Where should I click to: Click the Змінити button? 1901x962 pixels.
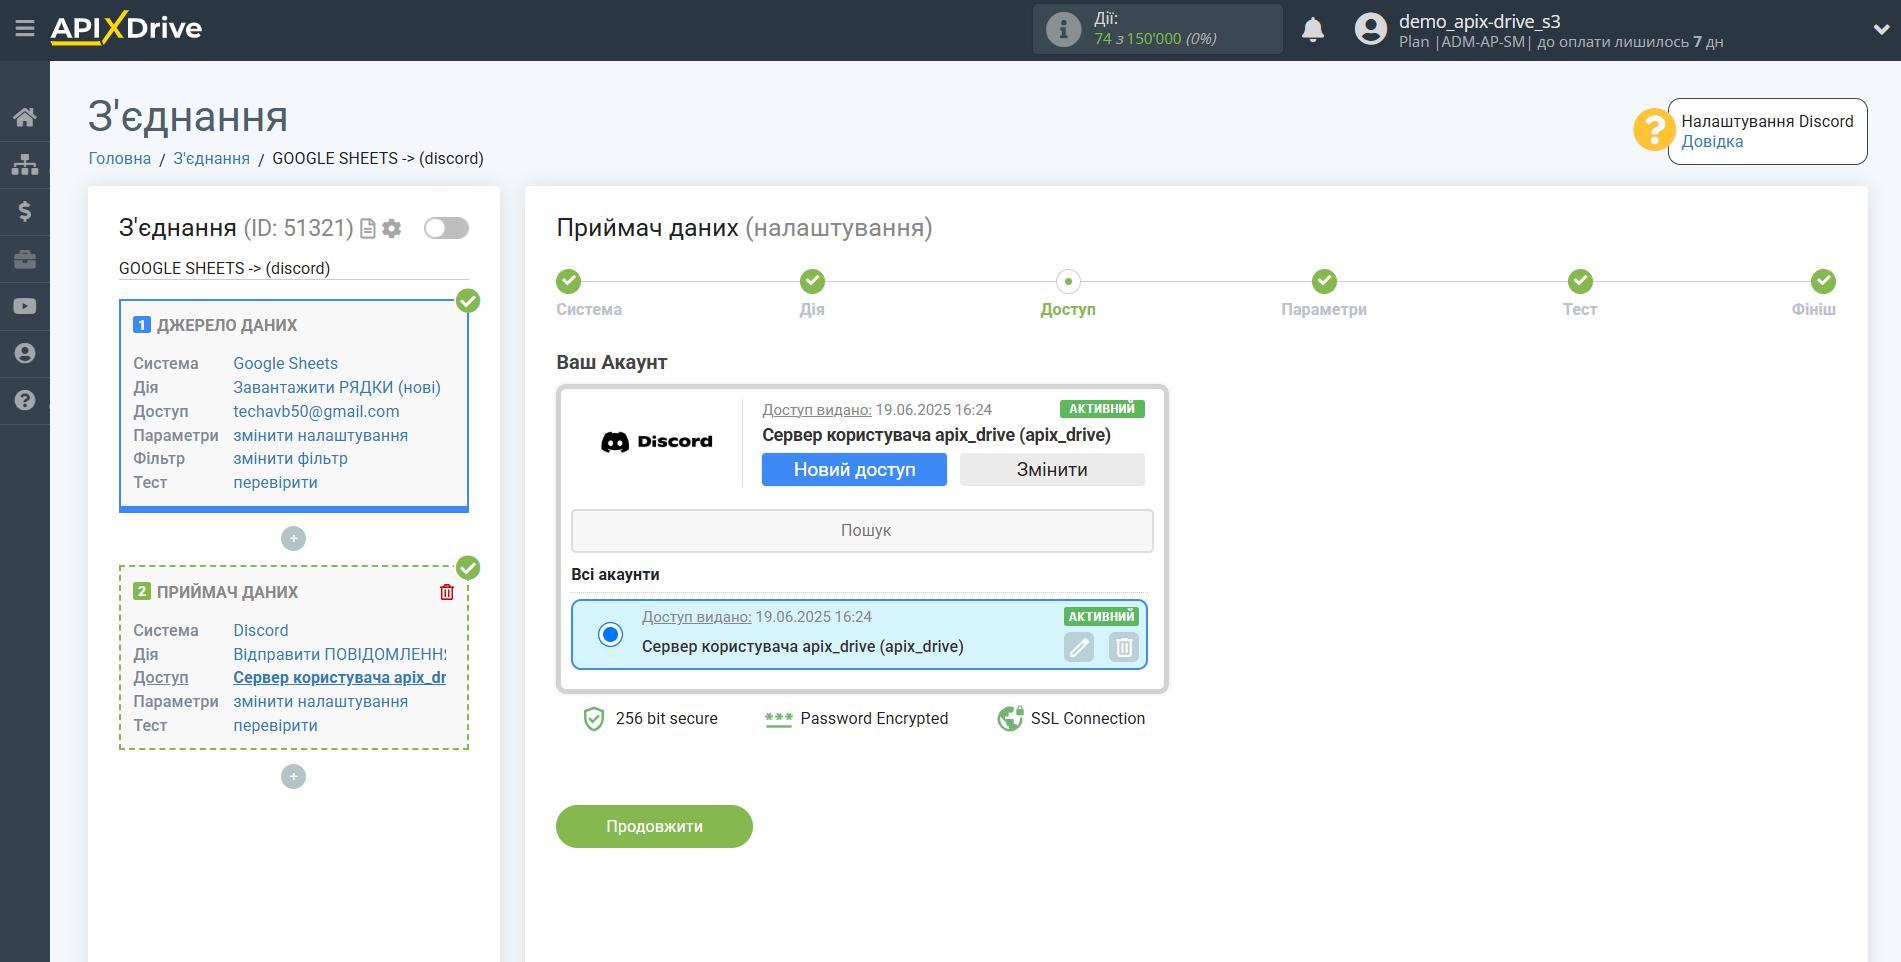click(x=1052, y=470)
